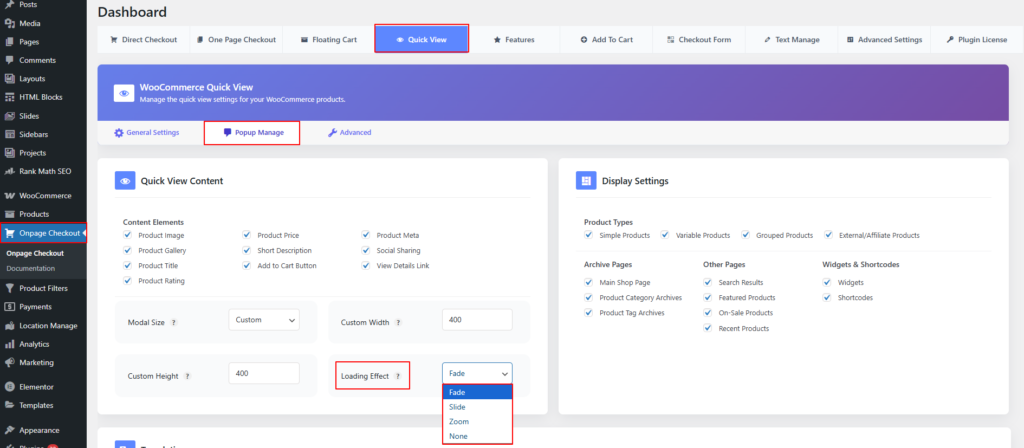Open the Modal Size dropdown
The image size is (1024, 448).
pos(264,320)
